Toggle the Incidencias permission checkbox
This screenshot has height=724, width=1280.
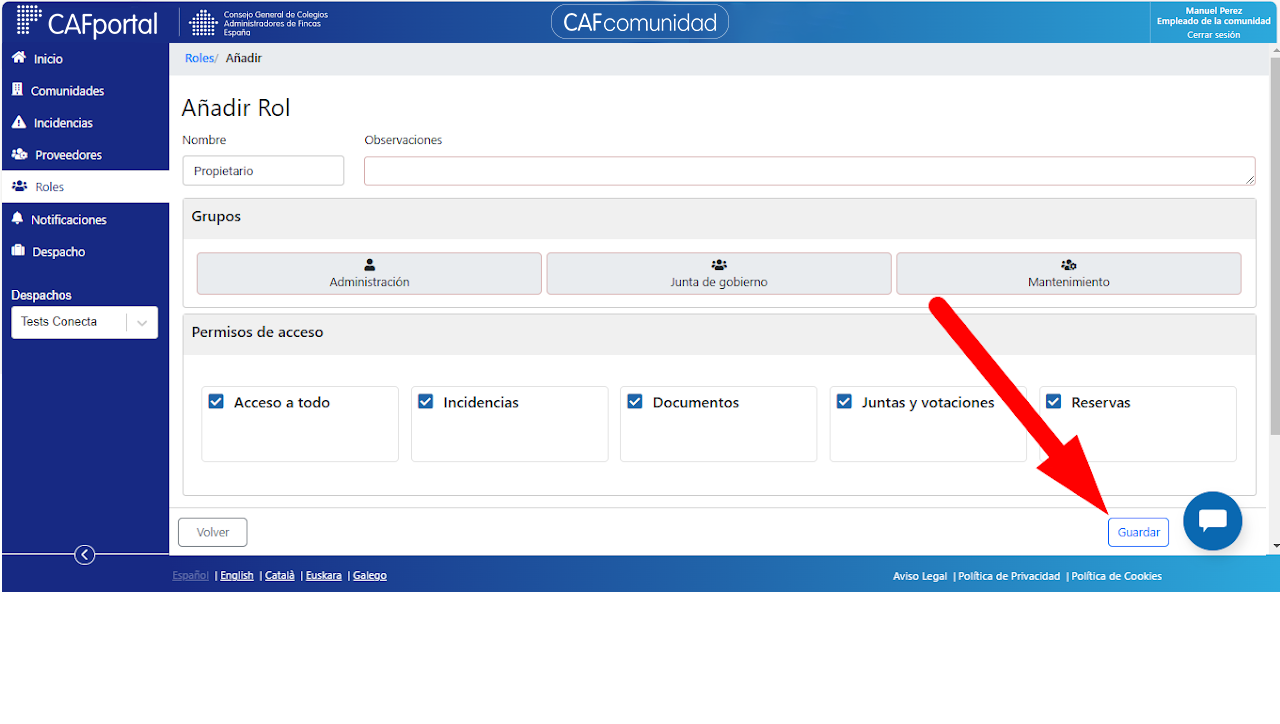coord(425,401)
